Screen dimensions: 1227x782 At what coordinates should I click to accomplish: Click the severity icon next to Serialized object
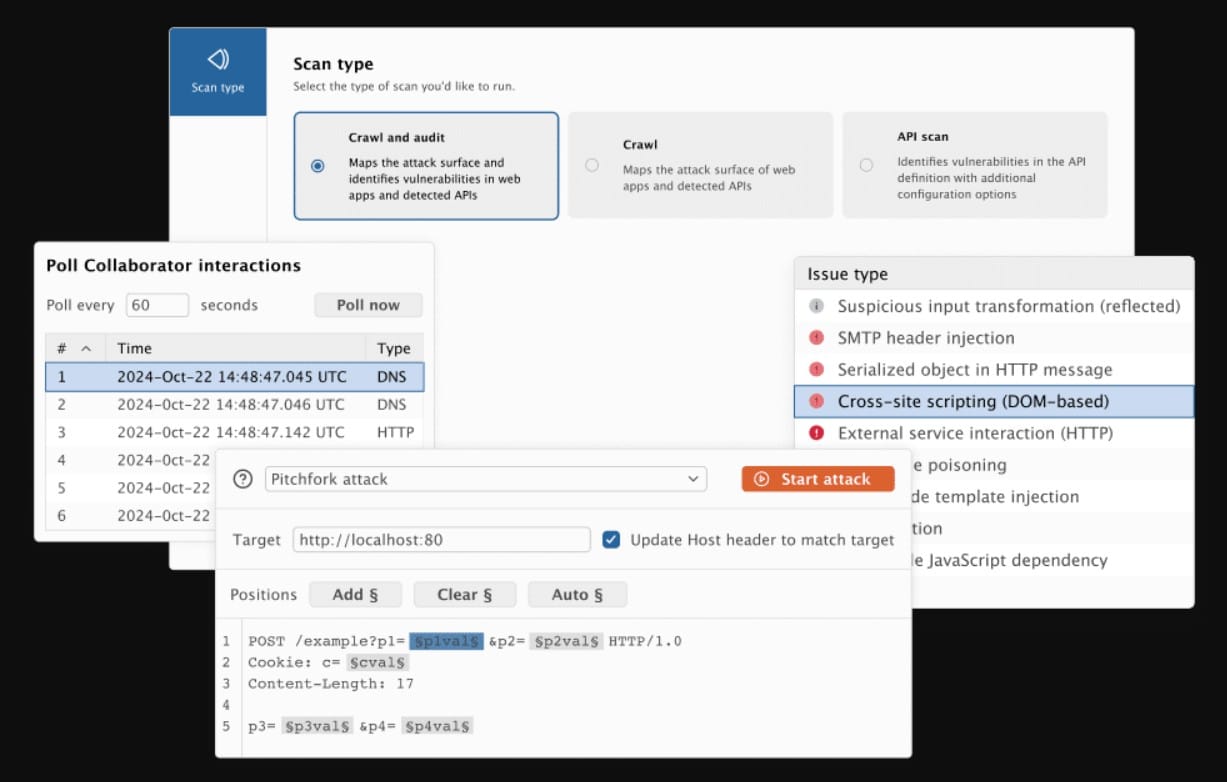816,370
